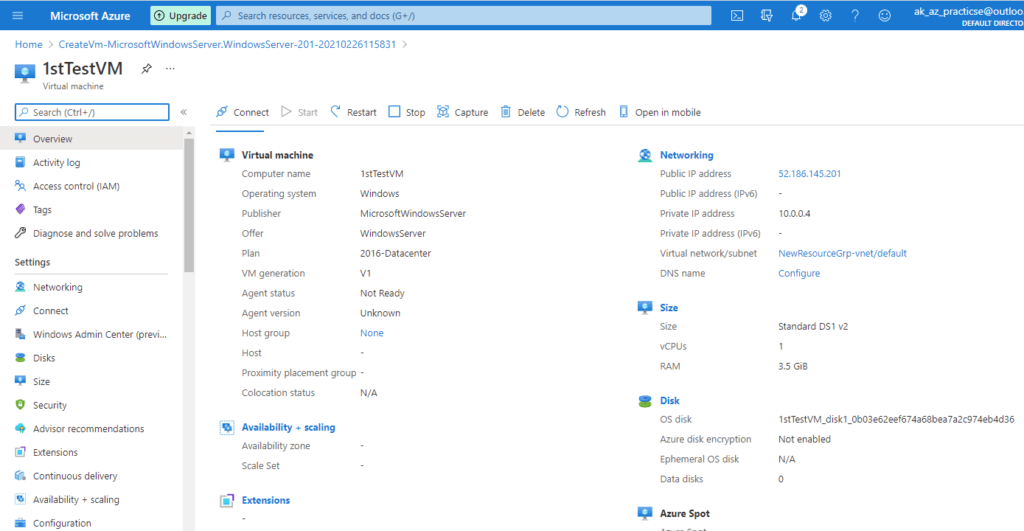Collapse the left menu with double chevron
Viewport: 1024px width, 531px height.
click(x=184, y=112)
